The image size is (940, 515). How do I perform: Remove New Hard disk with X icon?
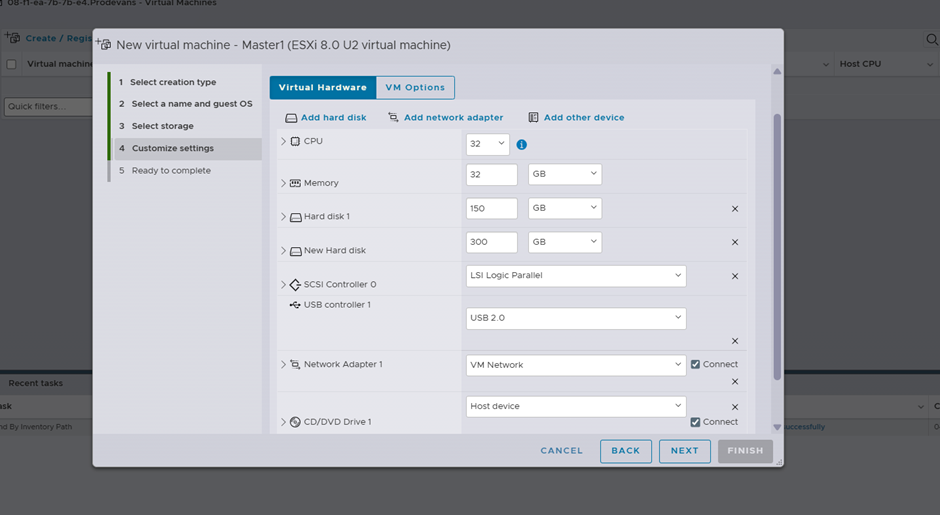tap(735, 242)
